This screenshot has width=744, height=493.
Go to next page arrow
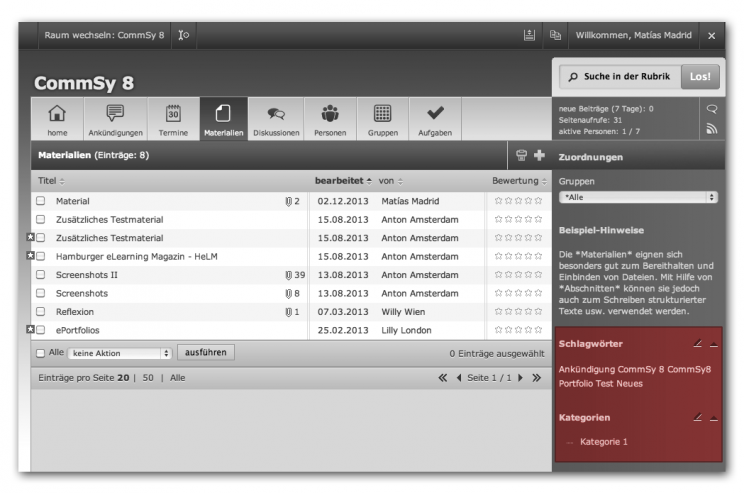pos(521,378)
